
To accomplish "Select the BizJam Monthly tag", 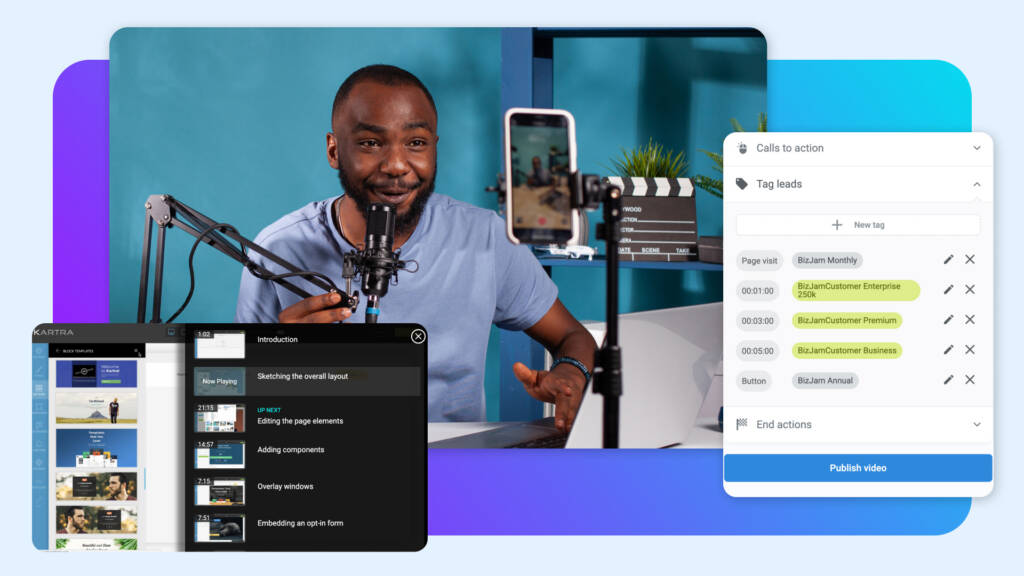I will [827, 260].
